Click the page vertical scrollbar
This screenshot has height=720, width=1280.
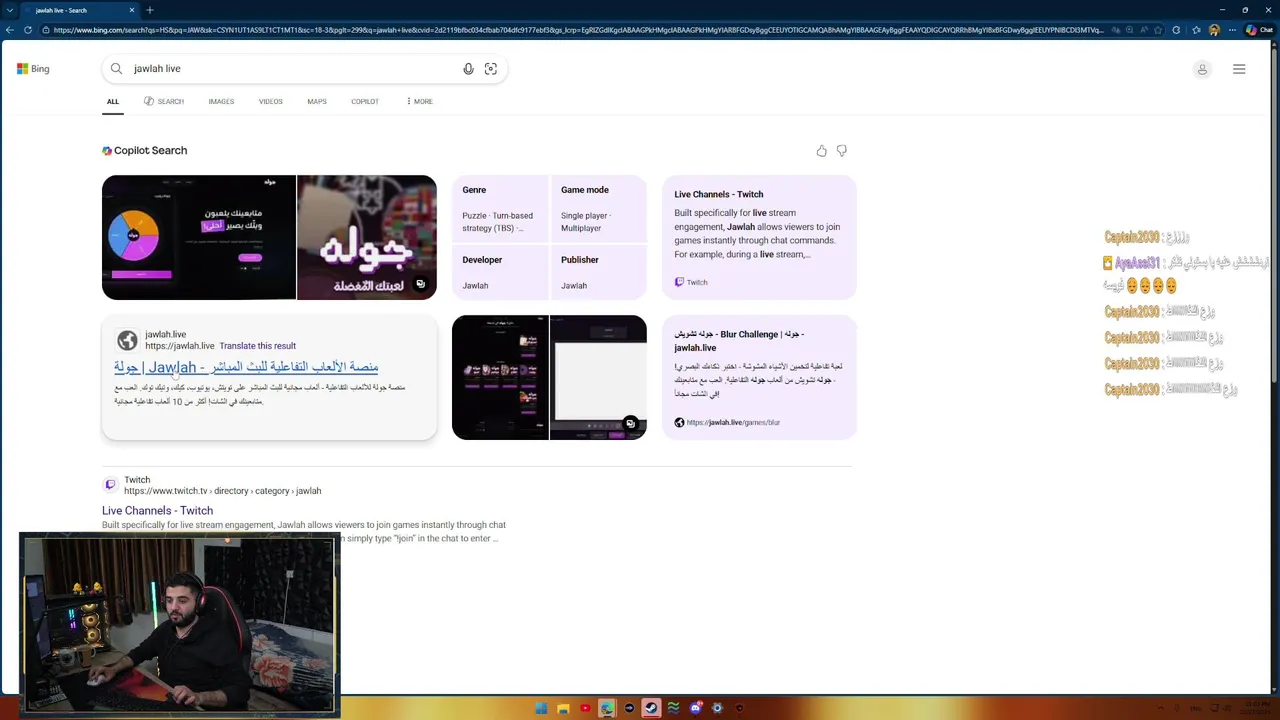(1274, 215)
